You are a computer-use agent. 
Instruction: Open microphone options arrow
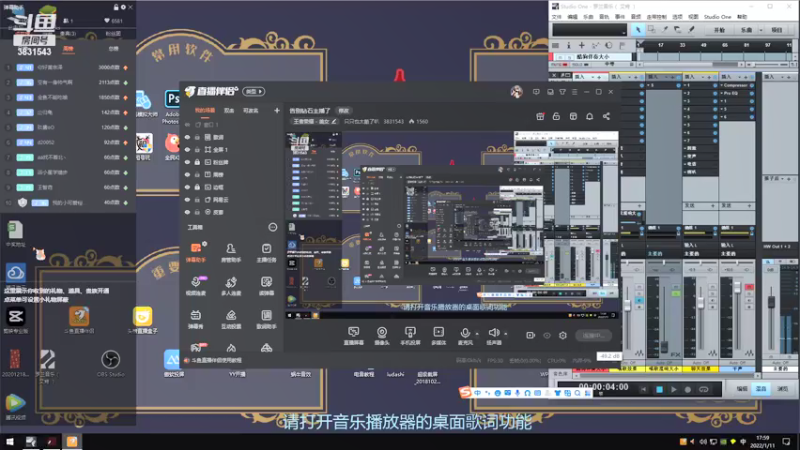tap(477, 334)
